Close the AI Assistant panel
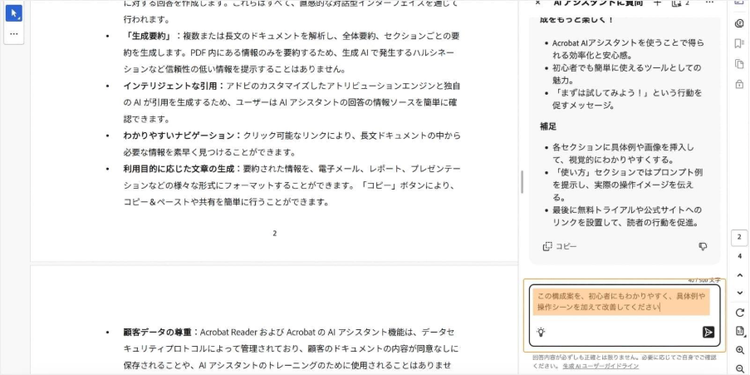 click(x=538, y=3)
